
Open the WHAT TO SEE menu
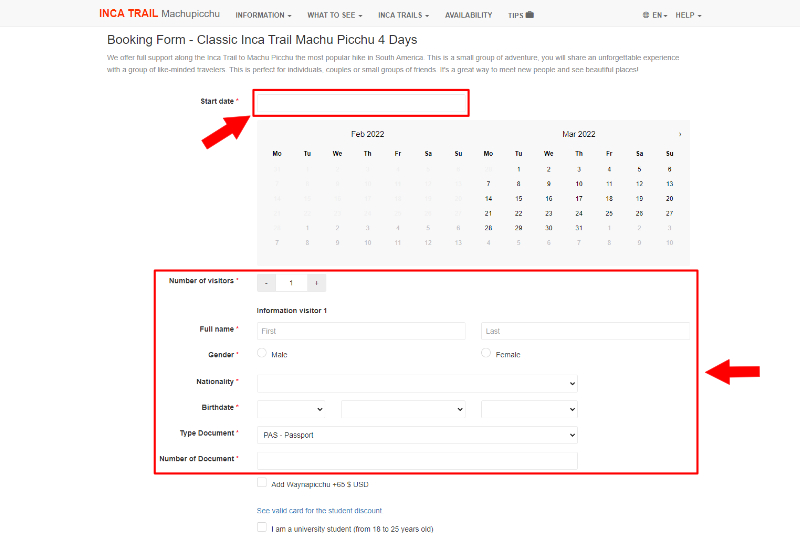(x=335, y=15)
